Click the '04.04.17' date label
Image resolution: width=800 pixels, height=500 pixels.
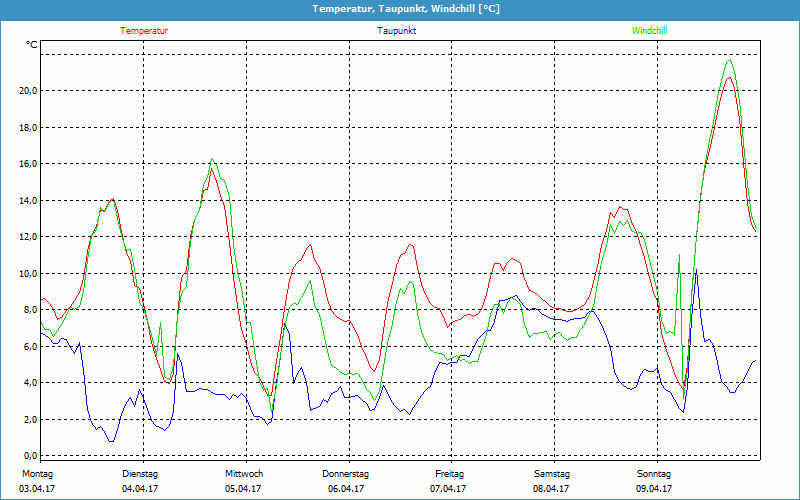click(140, 489)
